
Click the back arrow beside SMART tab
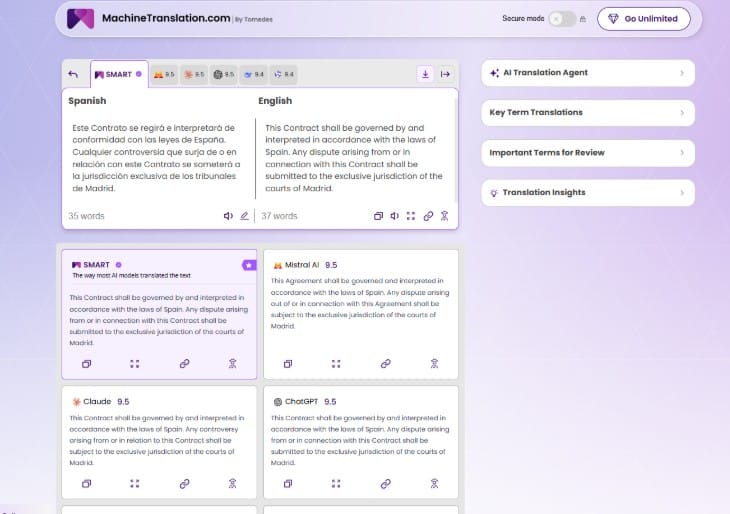click(73, 74)
